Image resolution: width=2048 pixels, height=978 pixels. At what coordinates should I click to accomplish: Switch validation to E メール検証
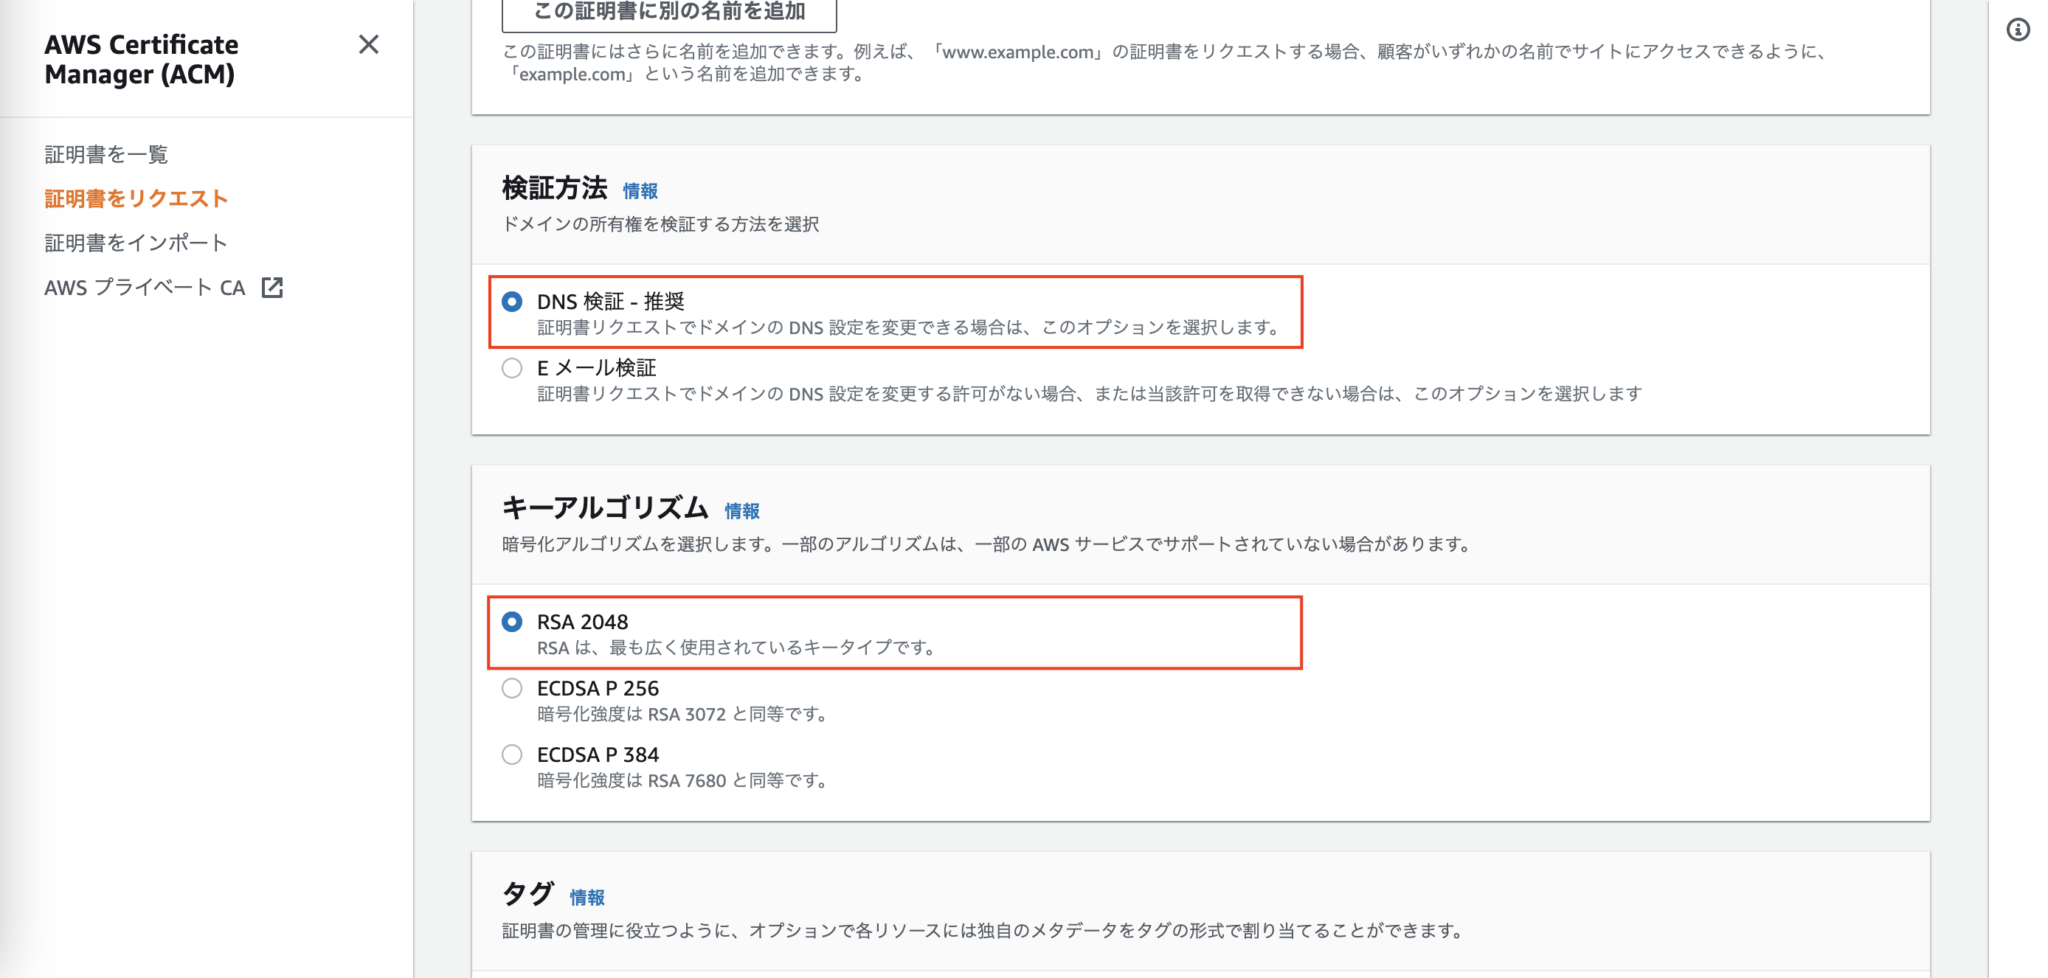[512, 367]
